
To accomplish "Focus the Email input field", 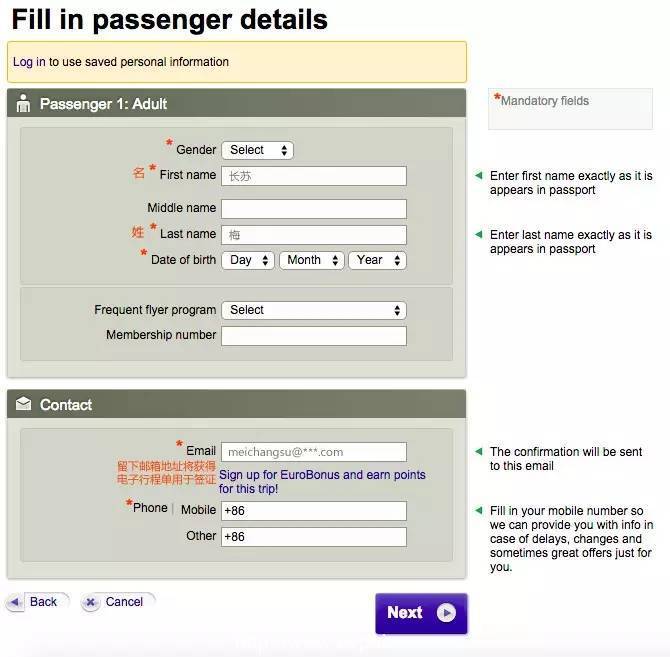I will tap(314, 452).
